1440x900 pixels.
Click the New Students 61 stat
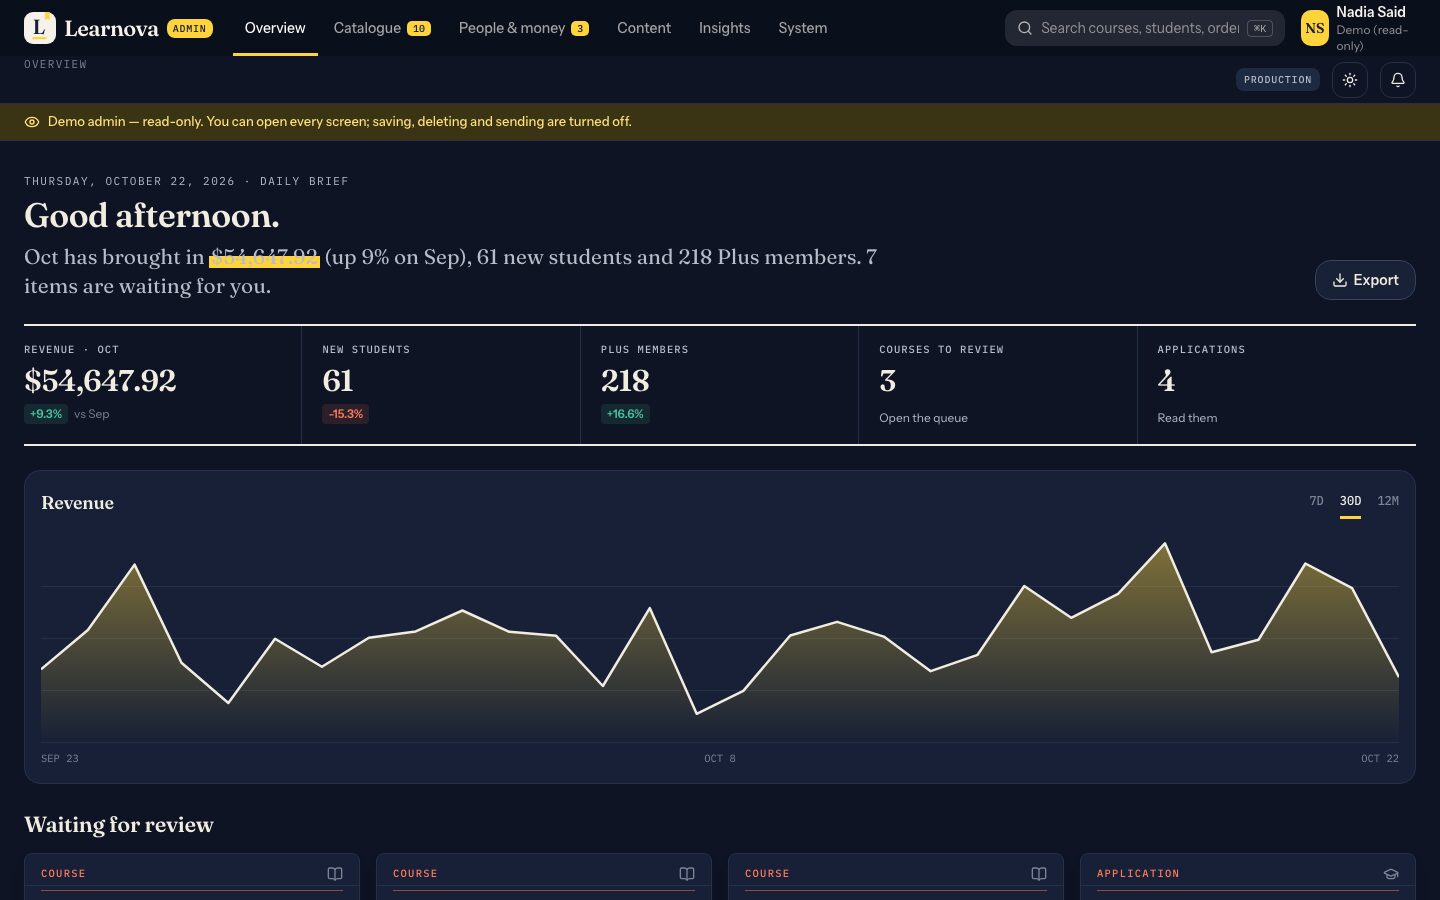[x=441, y=385]
